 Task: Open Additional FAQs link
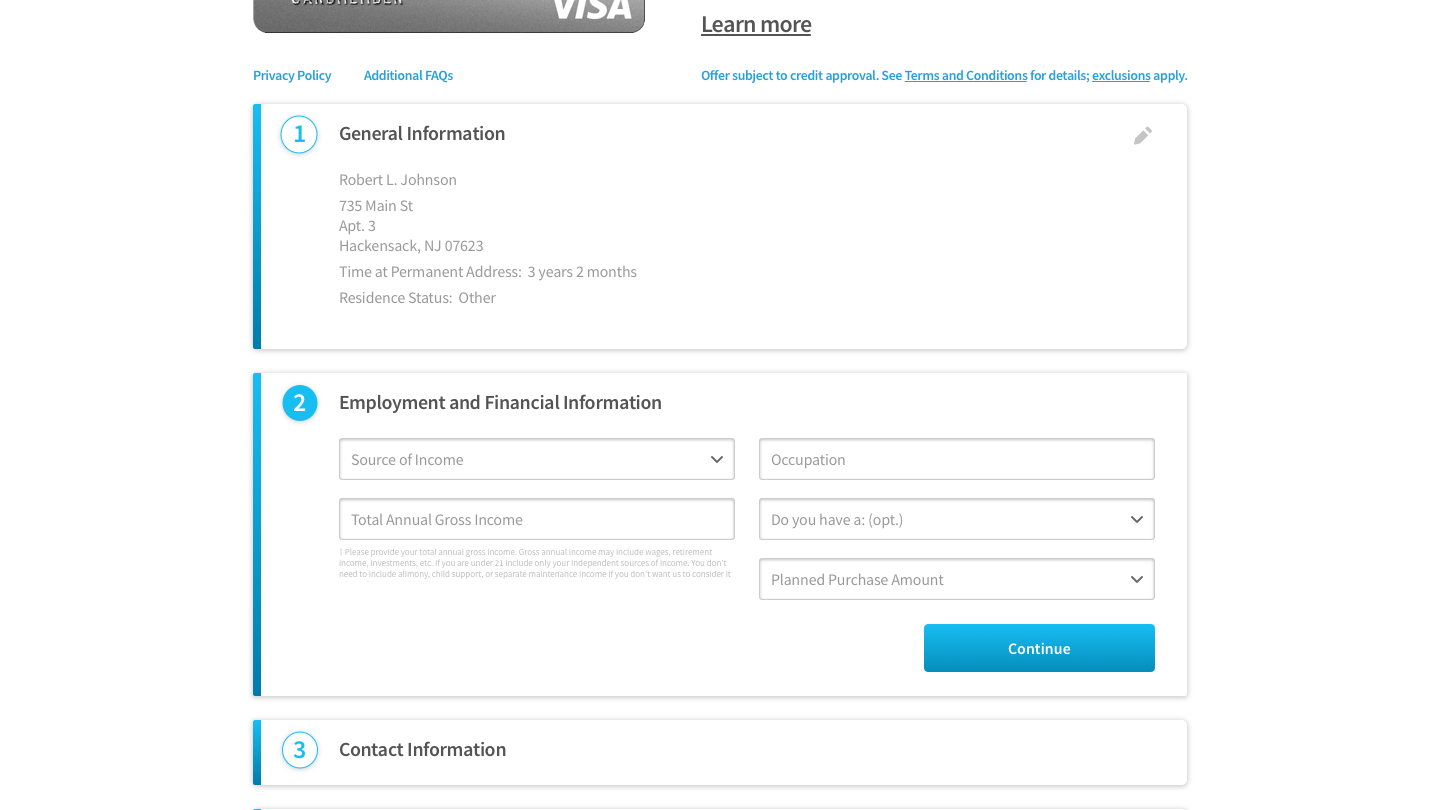pos(408,76)
